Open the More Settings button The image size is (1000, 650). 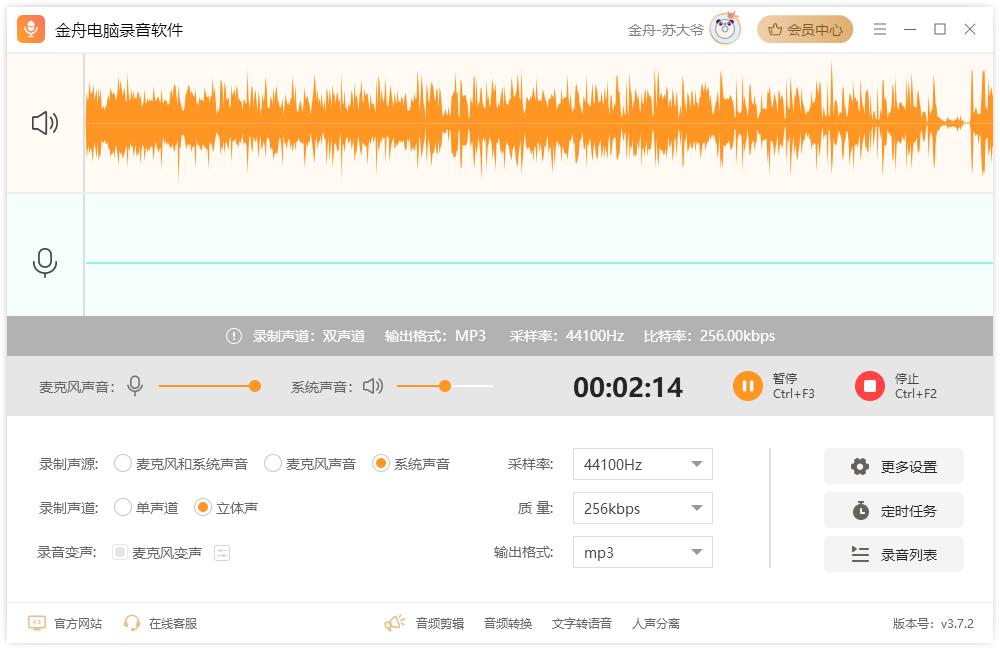(x=894, y=466)
